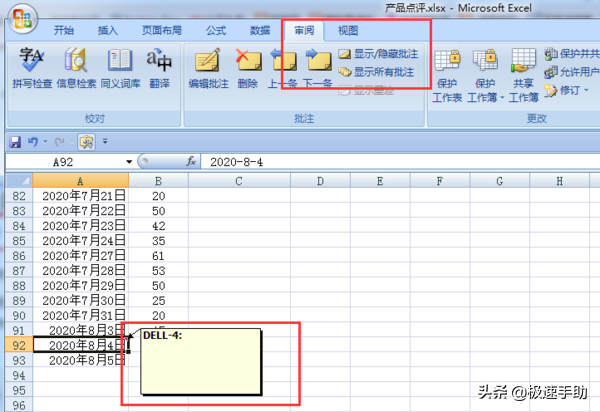Open Customize Quick Access Toolbar menu
This screenshot has height=412, width=600.
(x=105, y=142)
